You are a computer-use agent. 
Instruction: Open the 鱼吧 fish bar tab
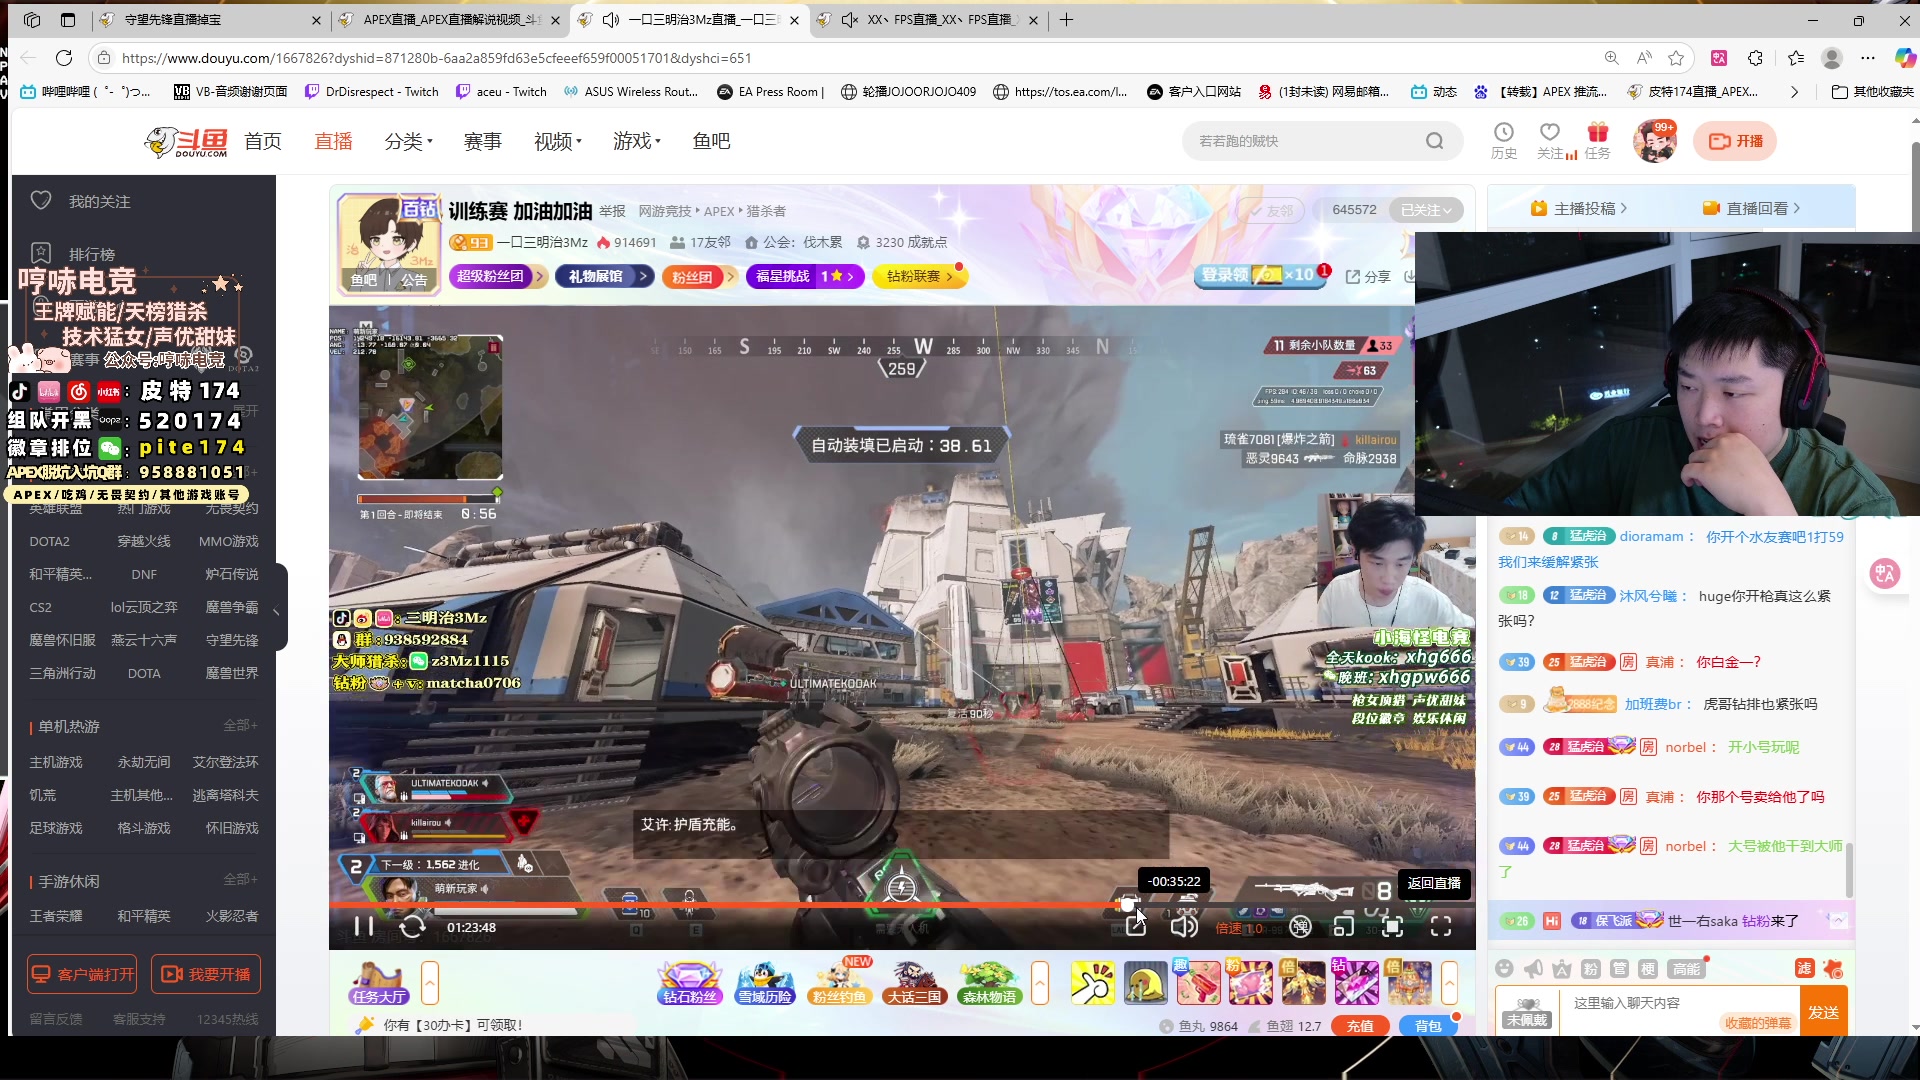(x=711, y=141)
